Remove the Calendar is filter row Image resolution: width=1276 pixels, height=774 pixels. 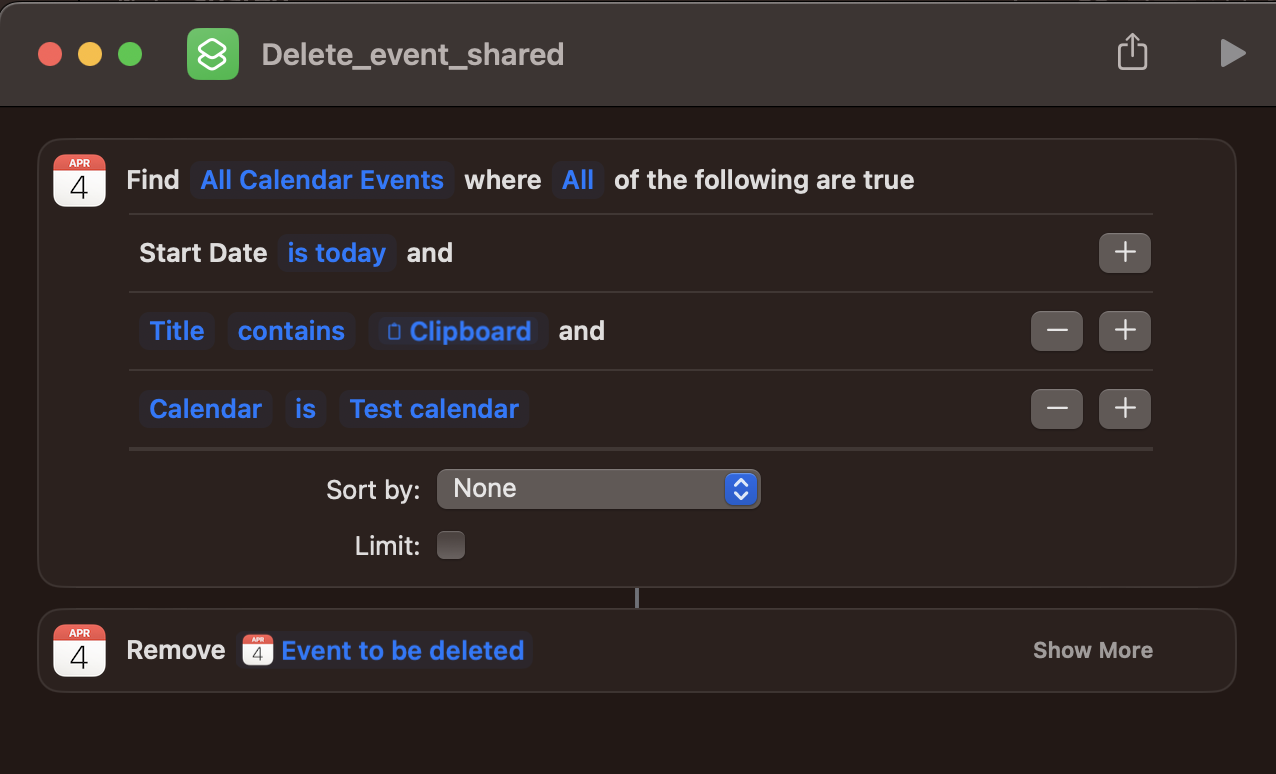coord(1057,409)
